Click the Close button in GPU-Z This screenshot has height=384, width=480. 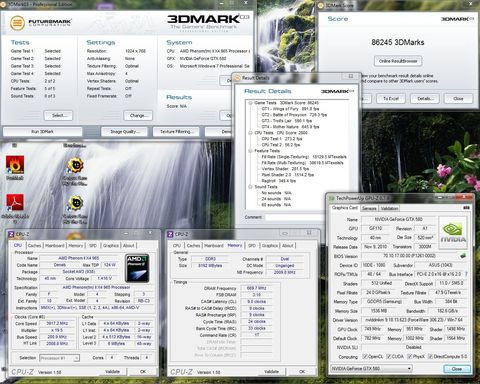pos(457,369)
